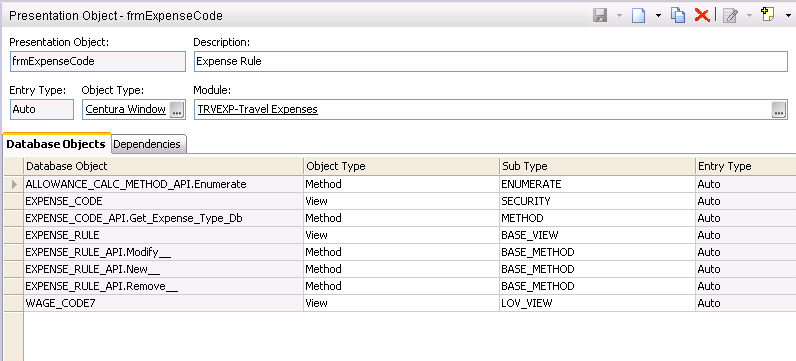Click the Save floppy disk icon
This screenshot has height=361, width=796.
(x=601, y=16)
